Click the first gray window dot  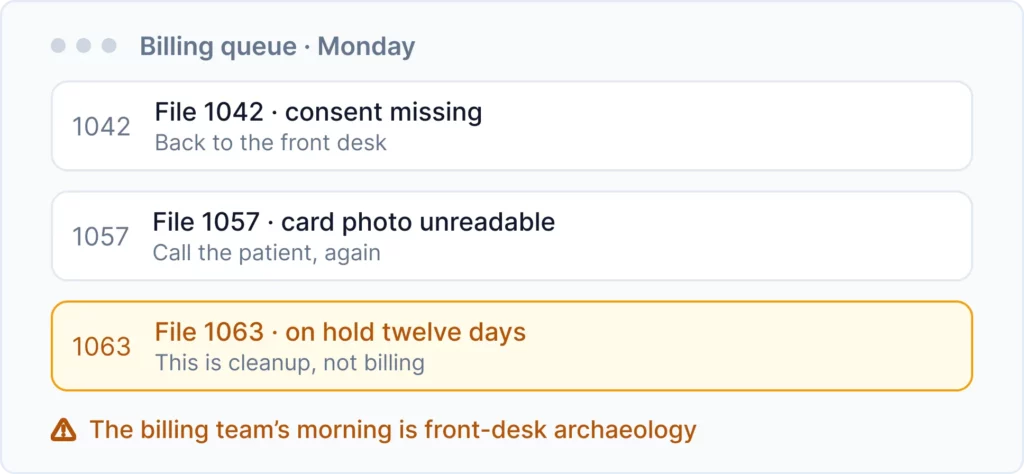[58, 46]
